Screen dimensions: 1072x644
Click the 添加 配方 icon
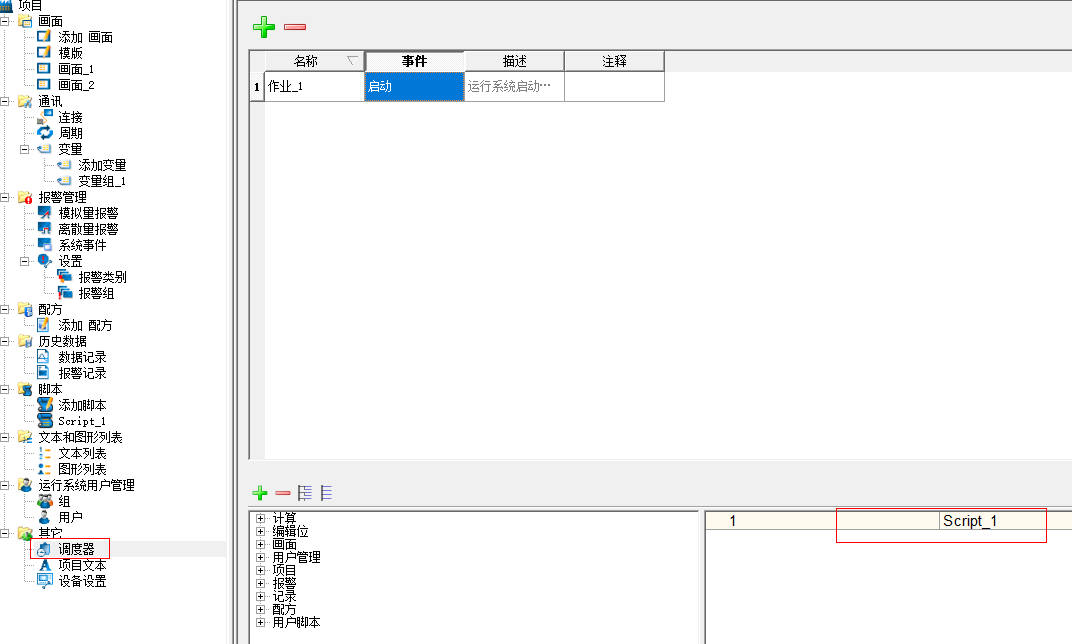pyautogui.click(x=44, y=325)
